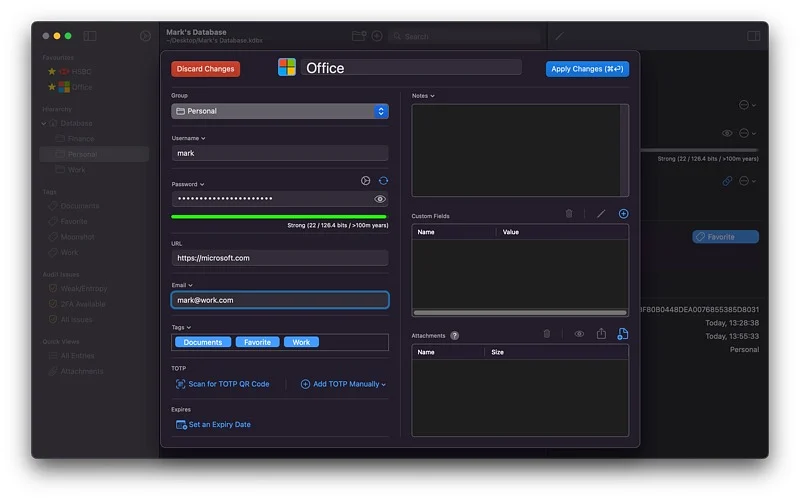Image resolution: width=800 pixels, height=500 pixels.
Task: Select the Personal group in the sidebar
Action: coord(94,154)
